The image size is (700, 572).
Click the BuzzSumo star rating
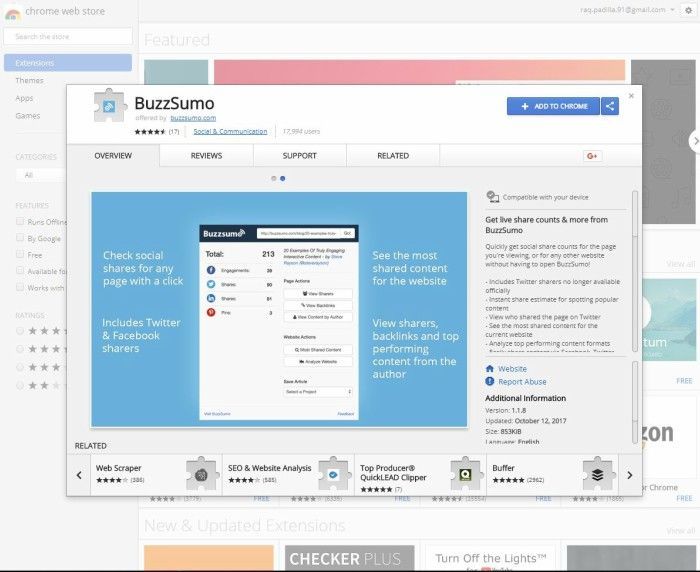click(x=150, y=132)
